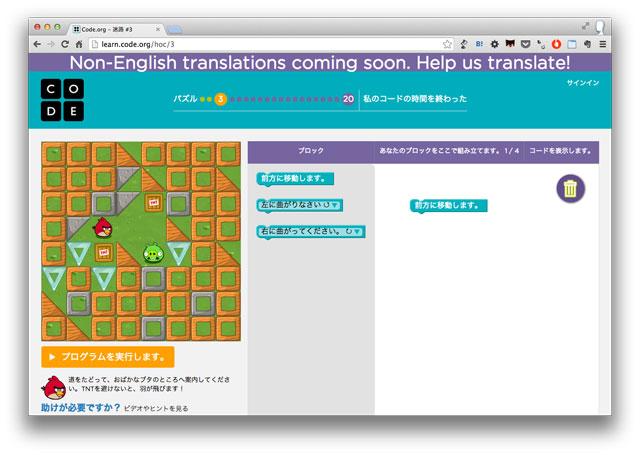Screen dimensions: 640x455
Task: Click ビデオやヒントを見る hint text
Action: [x=156, y=408]
